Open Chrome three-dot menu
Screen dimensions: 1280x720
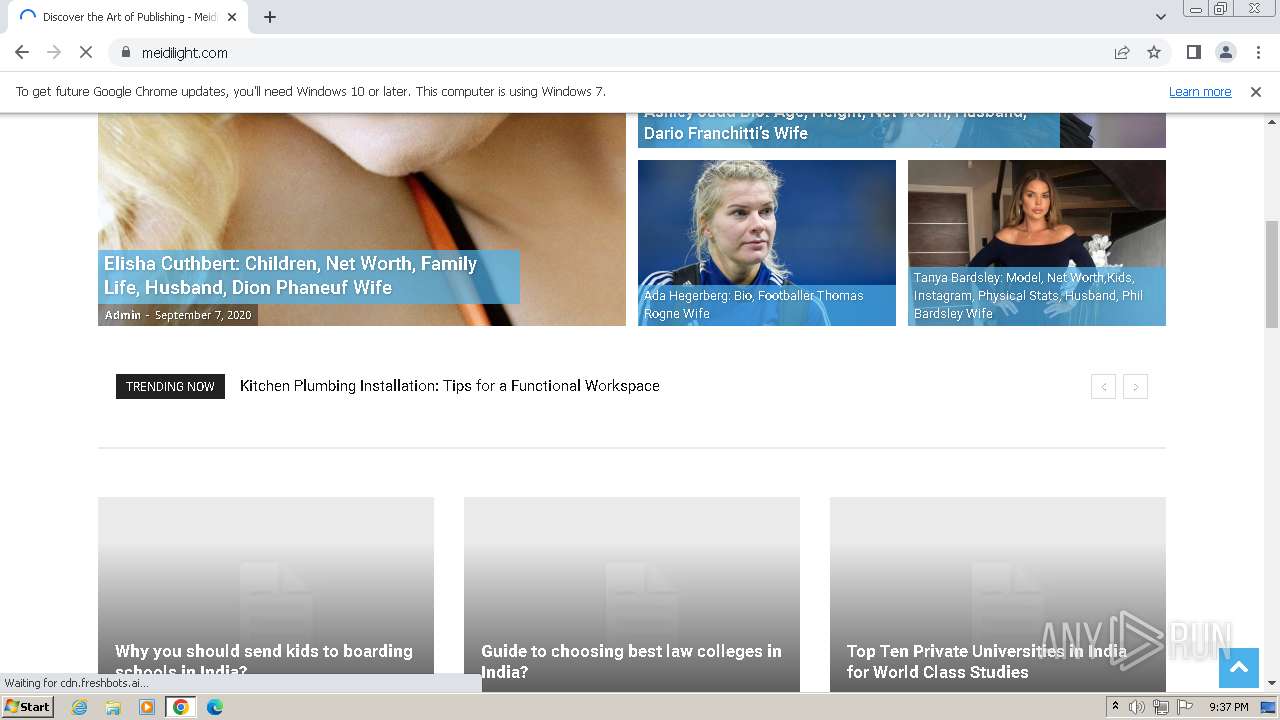pyautogui.click(x=1257, y=52)
